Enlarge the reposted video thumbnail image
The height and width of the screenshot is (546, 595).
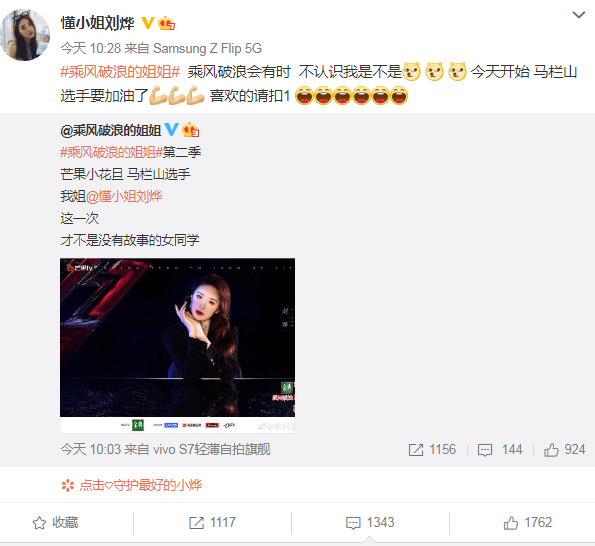click(177, 345)
